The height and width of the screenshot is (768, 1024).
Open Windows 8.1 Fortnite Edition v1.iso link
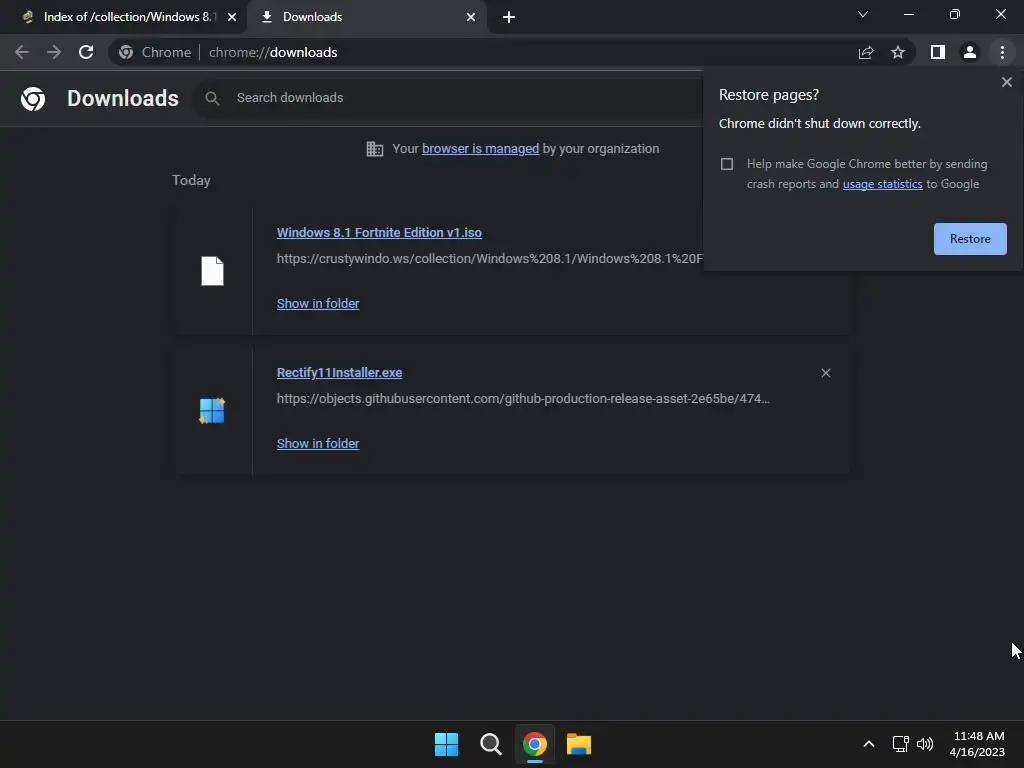point(379,232)
